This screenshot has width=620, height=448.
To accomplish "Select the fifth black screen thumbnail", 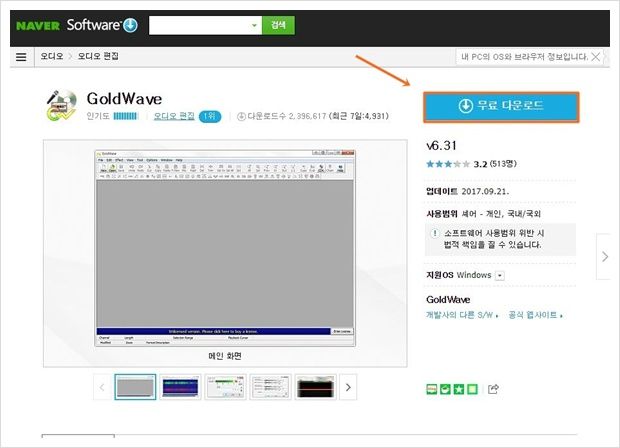I will pos(316,387).
